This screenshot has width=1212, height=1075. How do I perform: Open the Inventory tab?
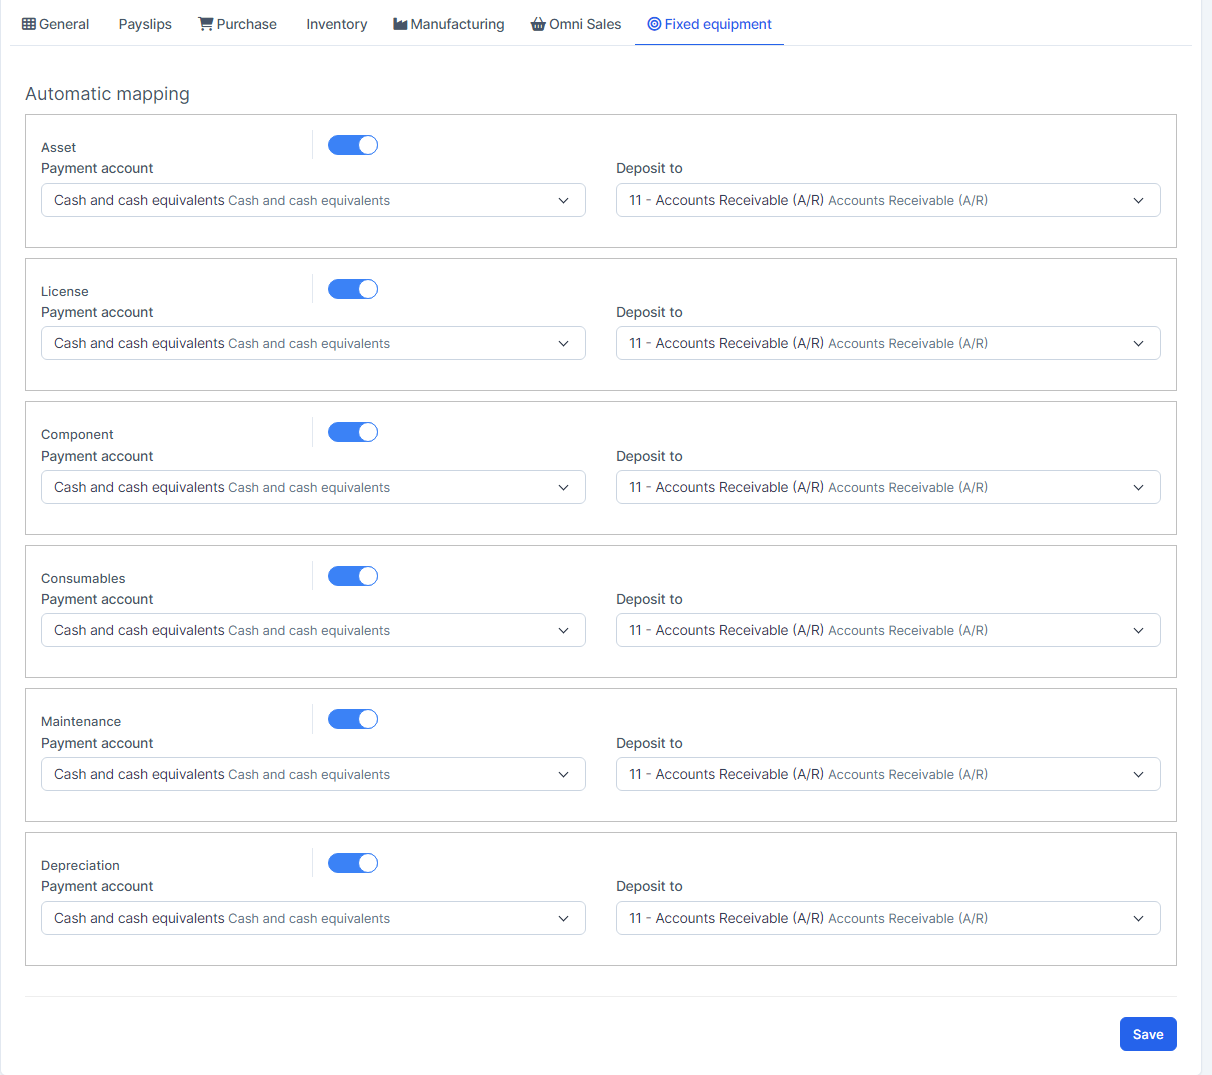[x=336, y=24]
